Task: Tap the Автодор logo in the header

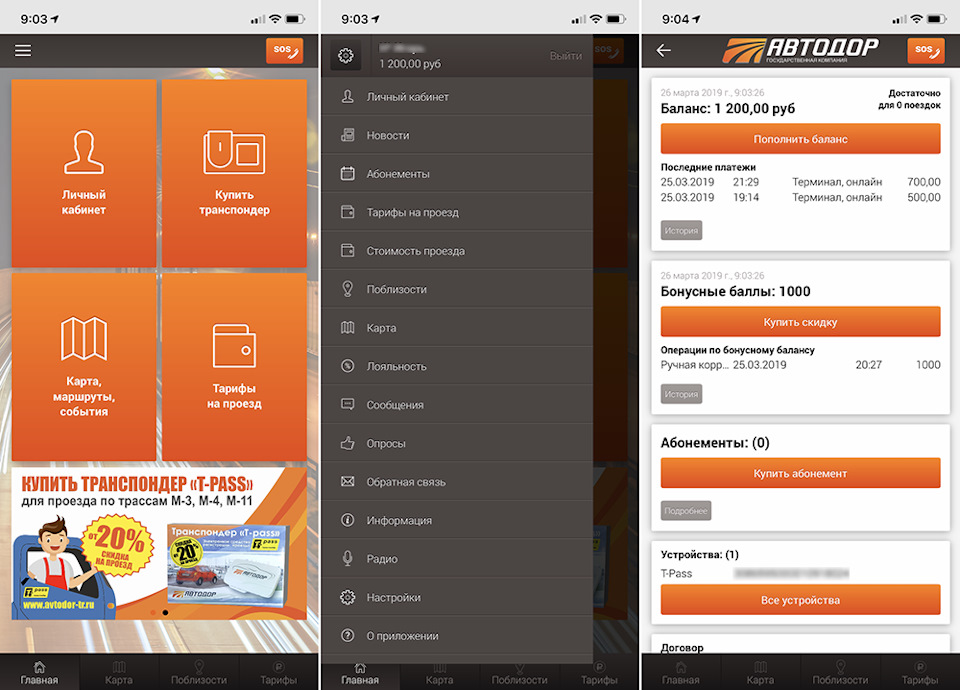Action: (801, 50)
